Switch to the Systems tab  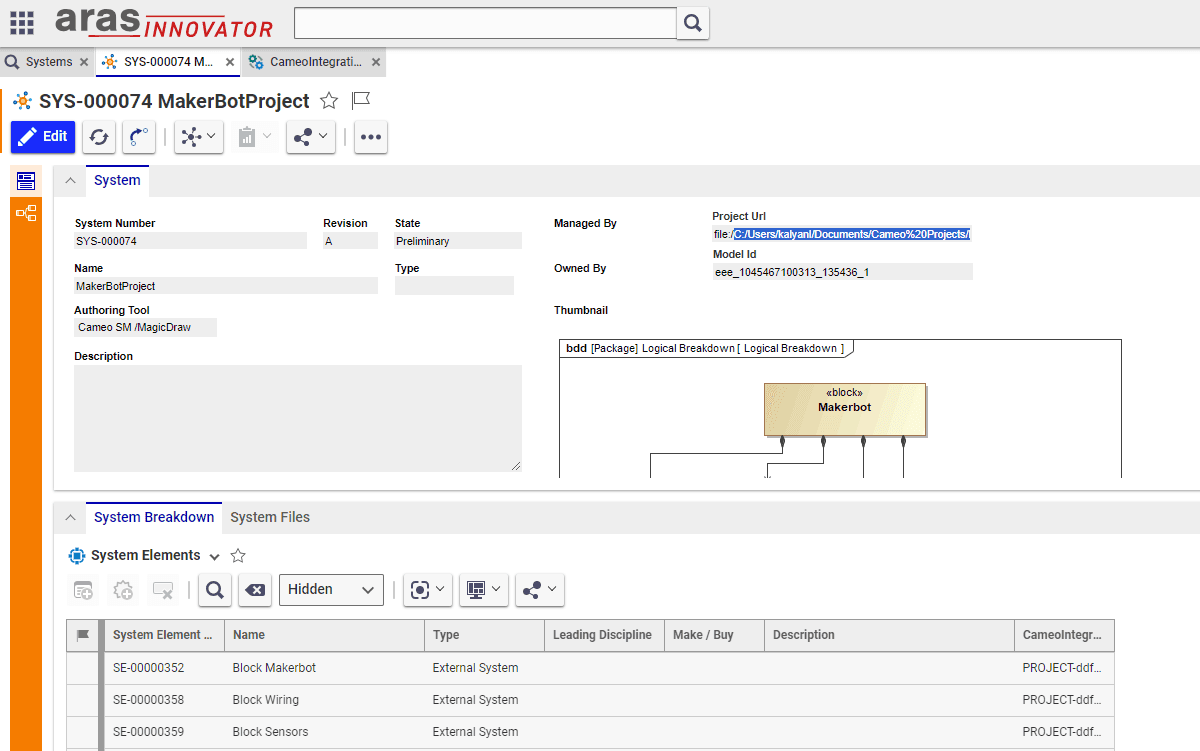point(48,62)
